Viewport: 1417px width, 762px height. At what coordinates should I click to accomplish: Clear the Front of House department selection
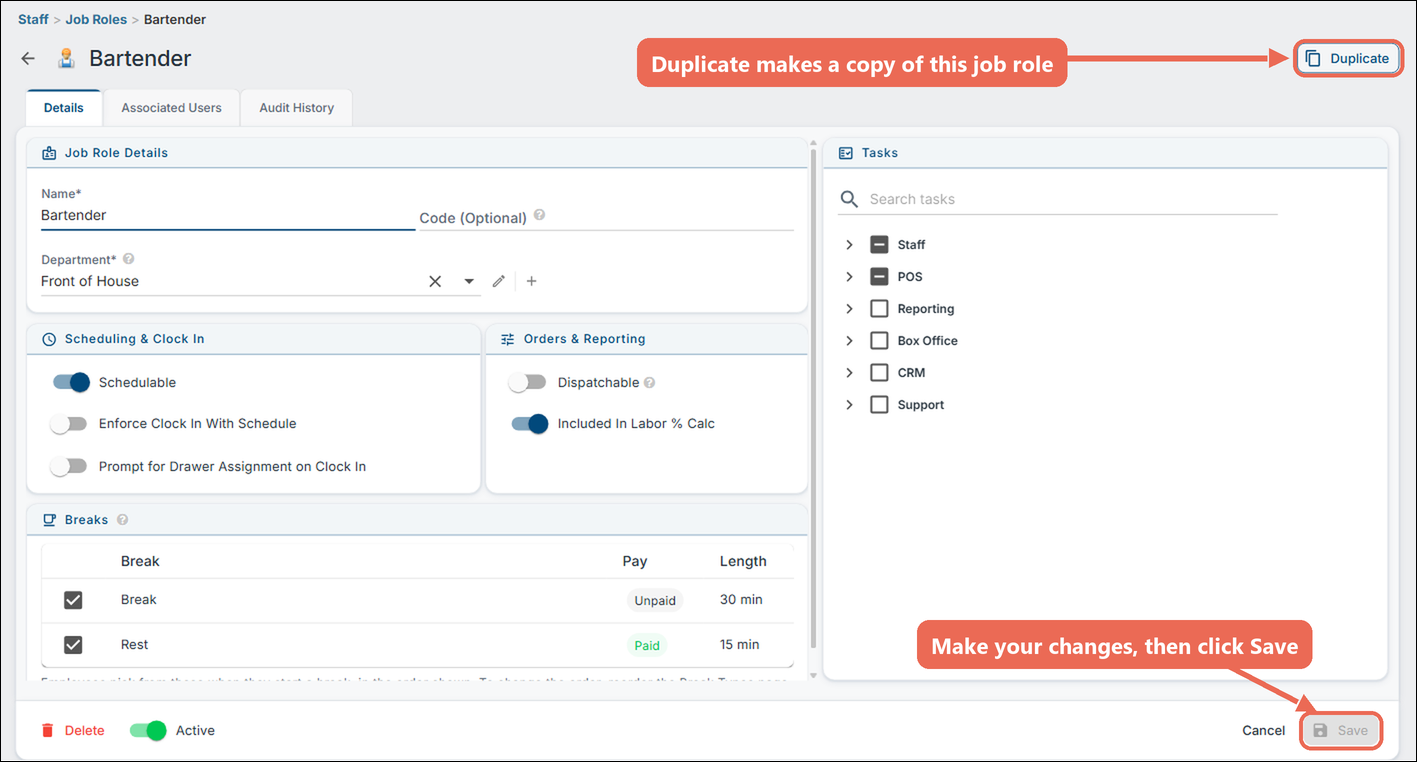pos(435,281)
